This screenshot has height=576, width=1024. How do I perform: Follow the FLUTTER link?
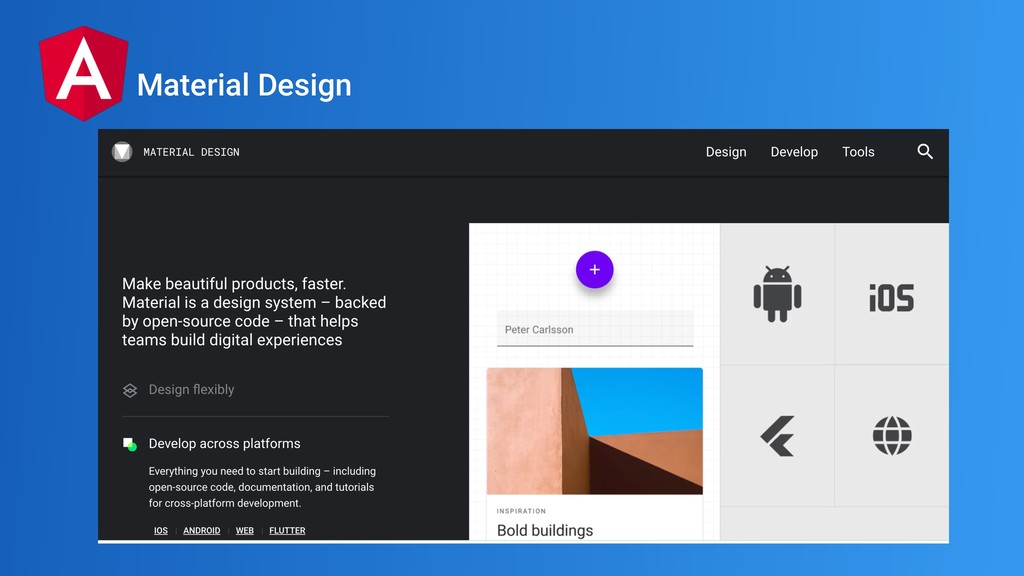[x=287, y=530]
